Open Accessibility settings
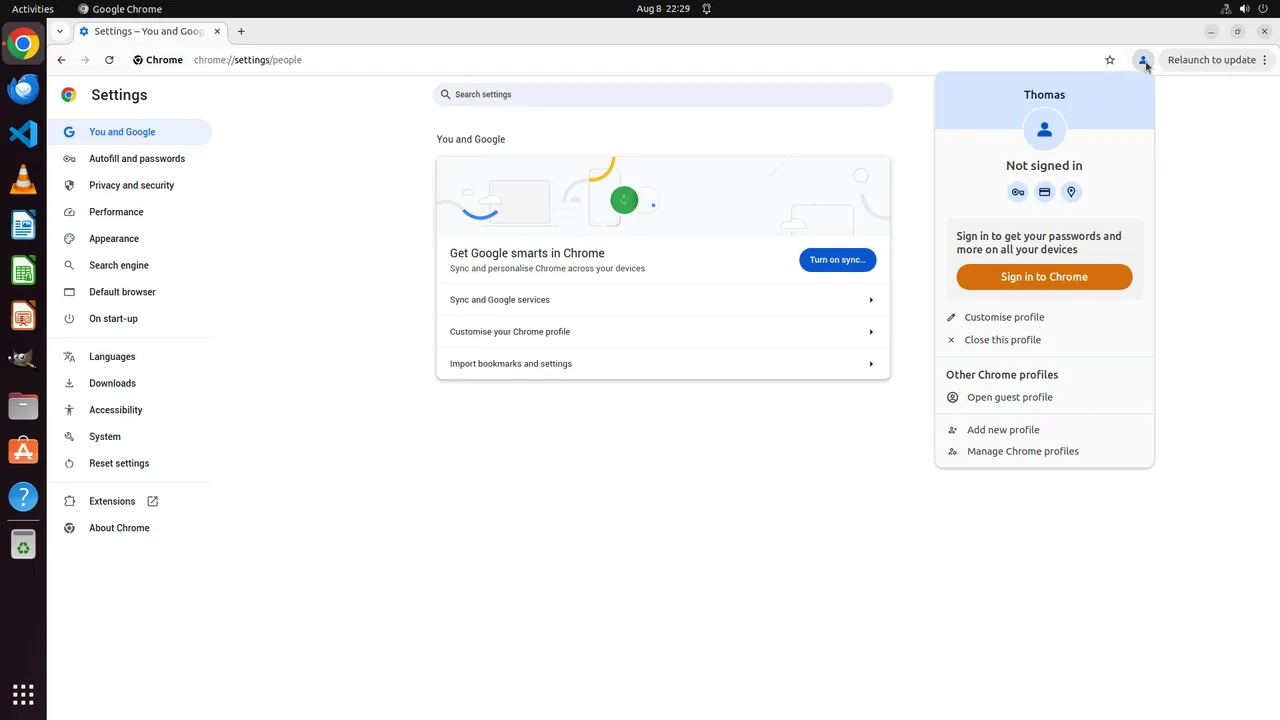This screenshot has height=720, width=1280. (130, 410)
